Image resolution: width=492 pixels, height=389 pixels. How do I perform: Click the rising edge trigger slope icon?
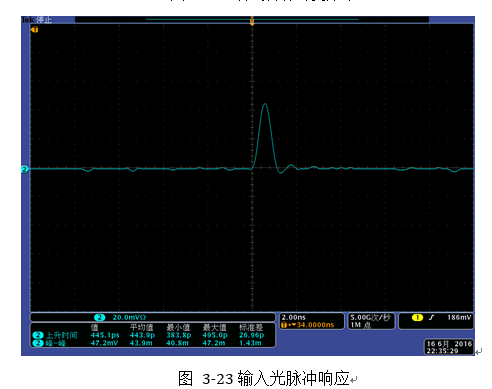pyautogui.click(x=431, y=317)
